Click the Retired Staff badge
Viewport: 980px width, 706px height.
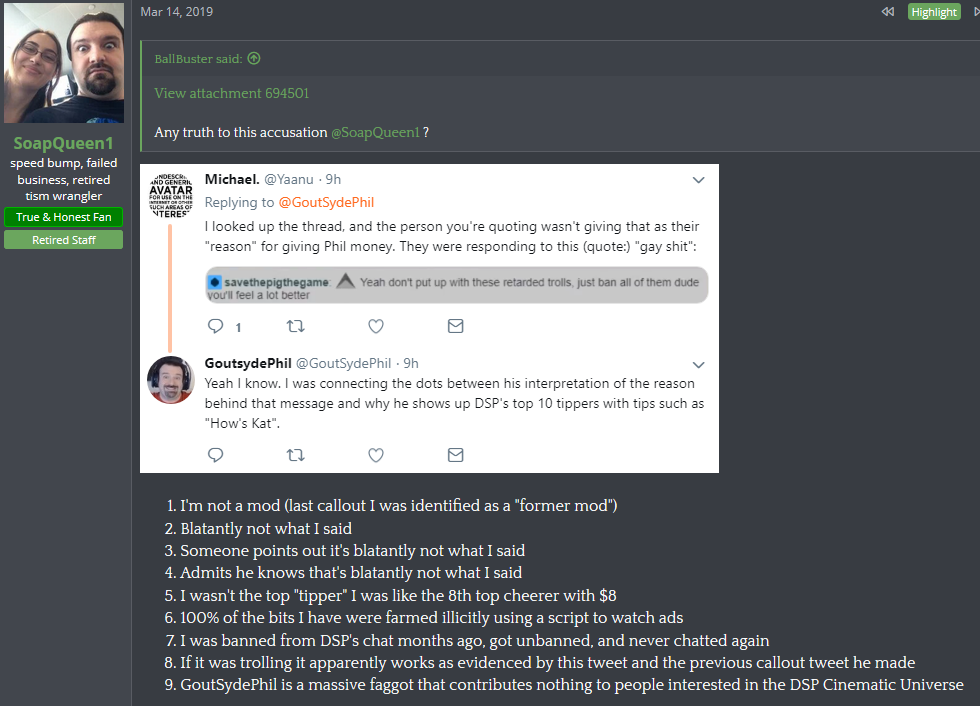pos(64,240)
